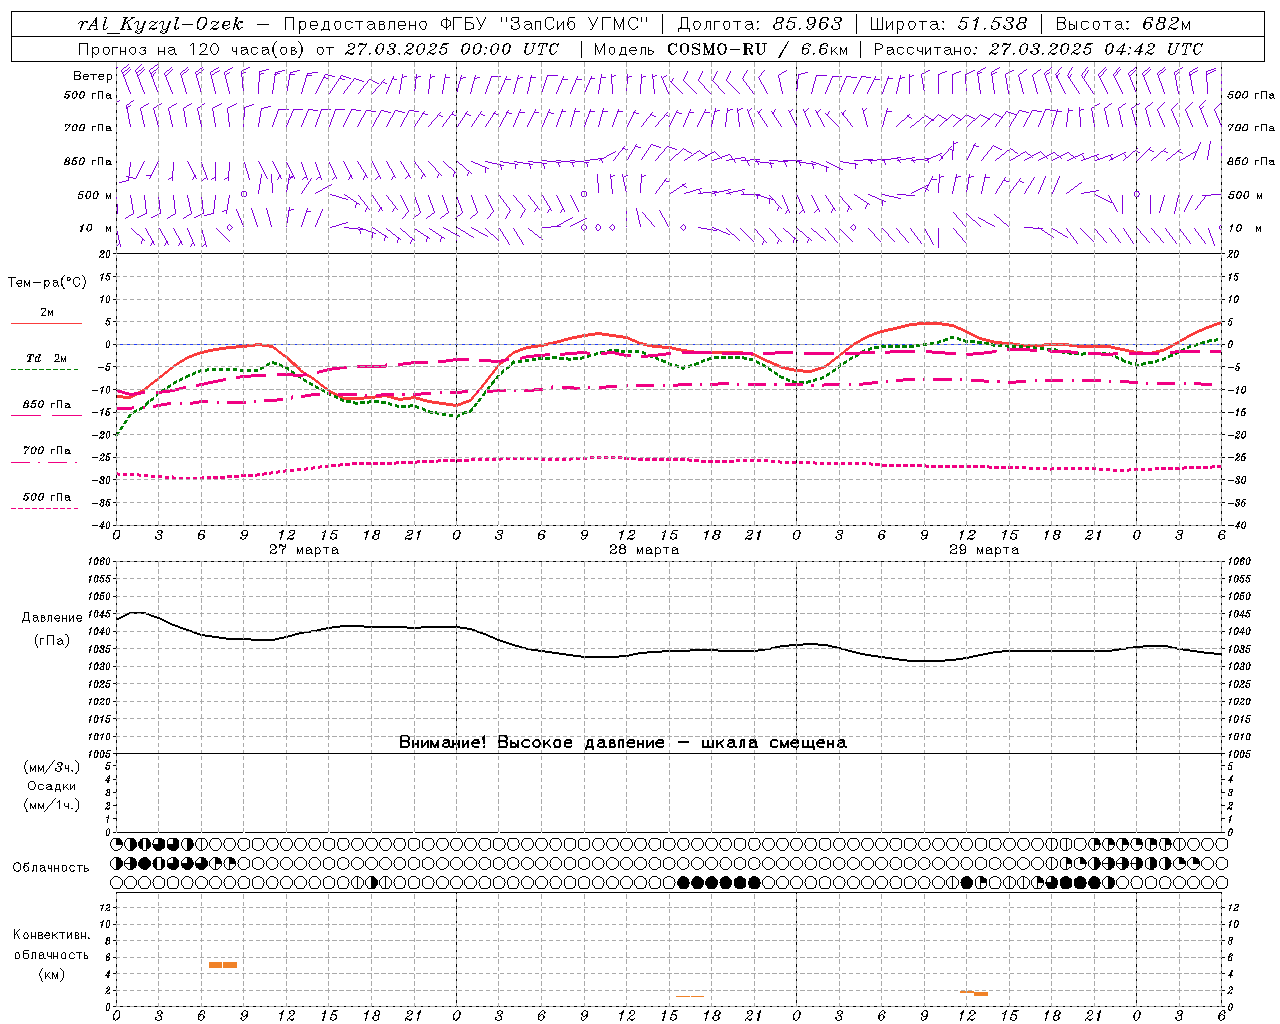The height and width of the screenshot is (1024, 1280).
Task: Click the thick orange convective bar on 27 марта
Action: pos(223,965)
